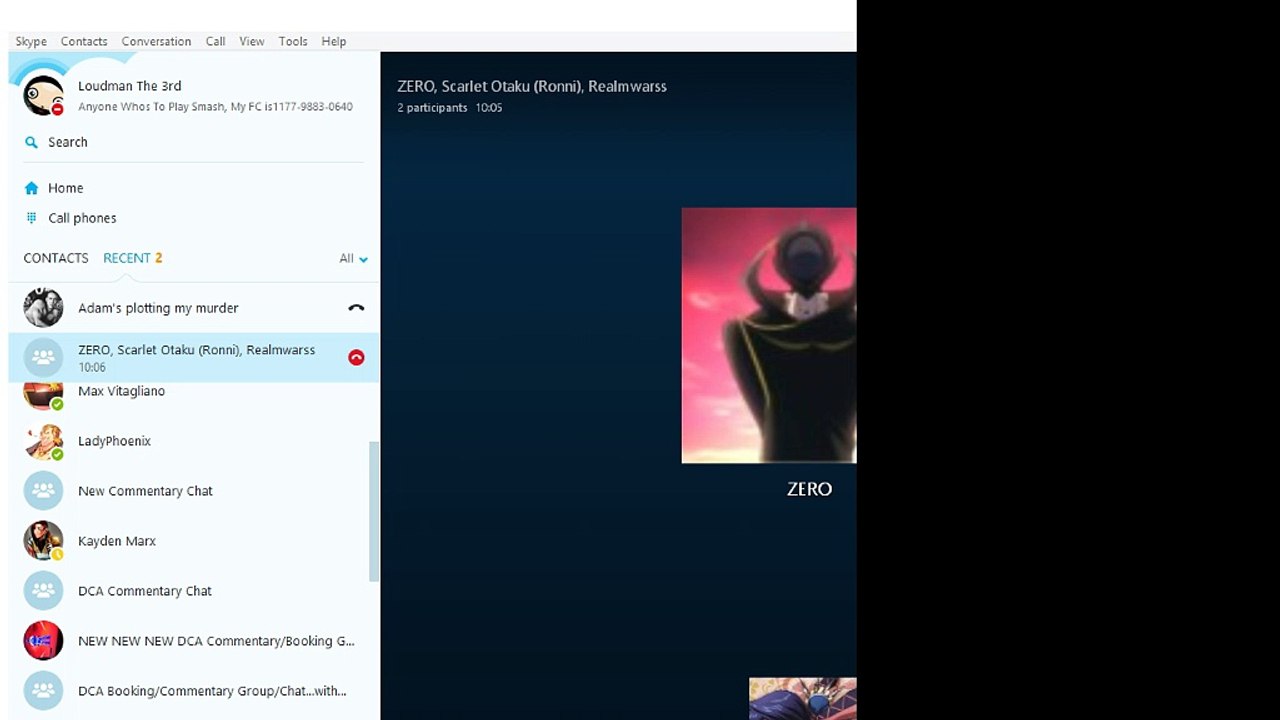This screenshot has height=720, width=1280.
Task: Click Max Vitagliano's avatar
Action: [43, 396]
